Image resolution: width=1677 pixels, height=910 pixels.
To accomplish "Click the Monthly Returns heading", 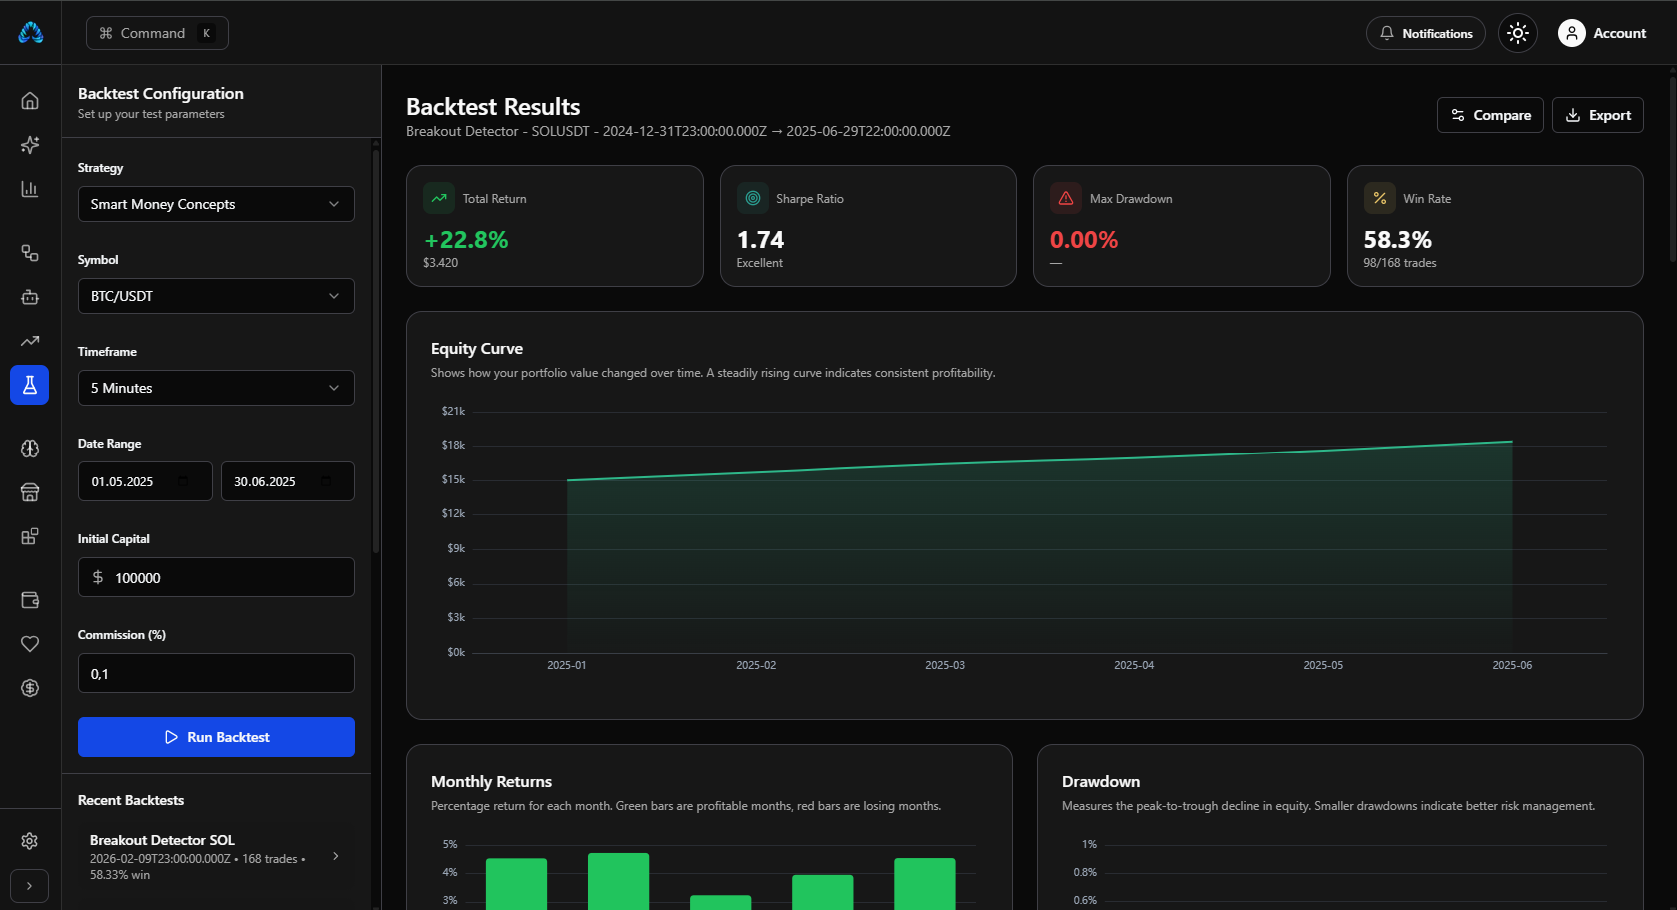I will (491, 781).
